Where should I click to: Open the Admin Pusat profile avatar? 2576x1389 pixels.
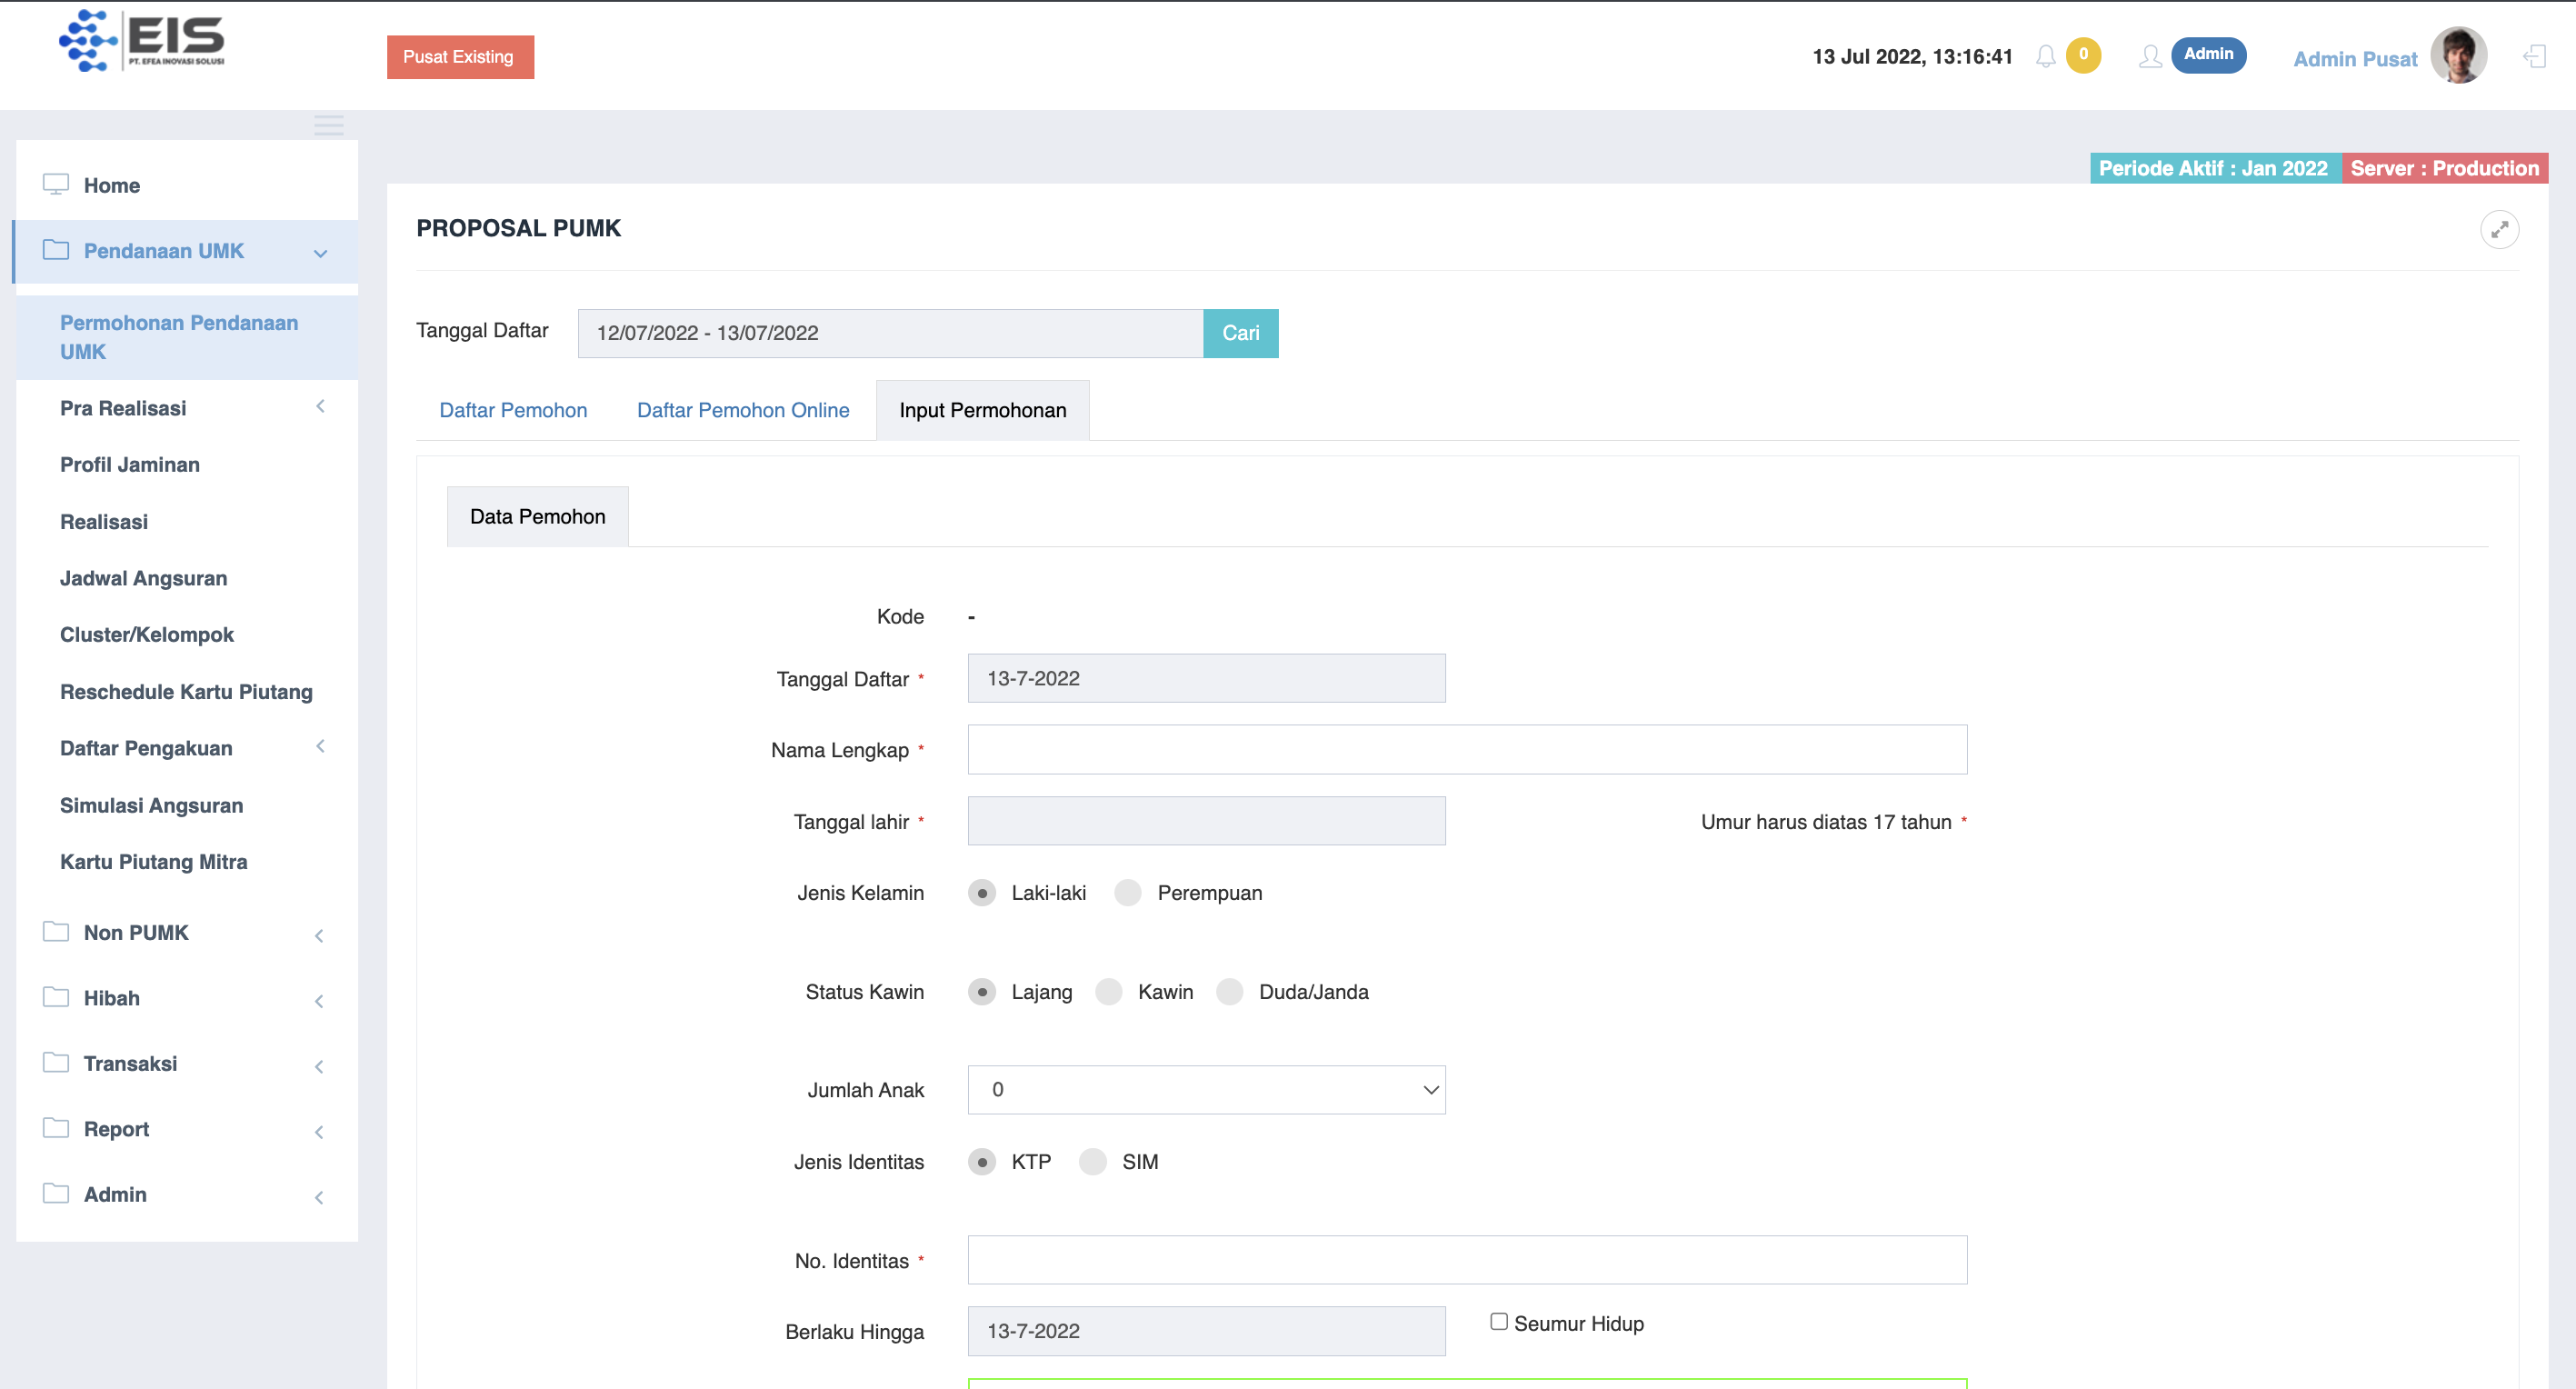2458,55
